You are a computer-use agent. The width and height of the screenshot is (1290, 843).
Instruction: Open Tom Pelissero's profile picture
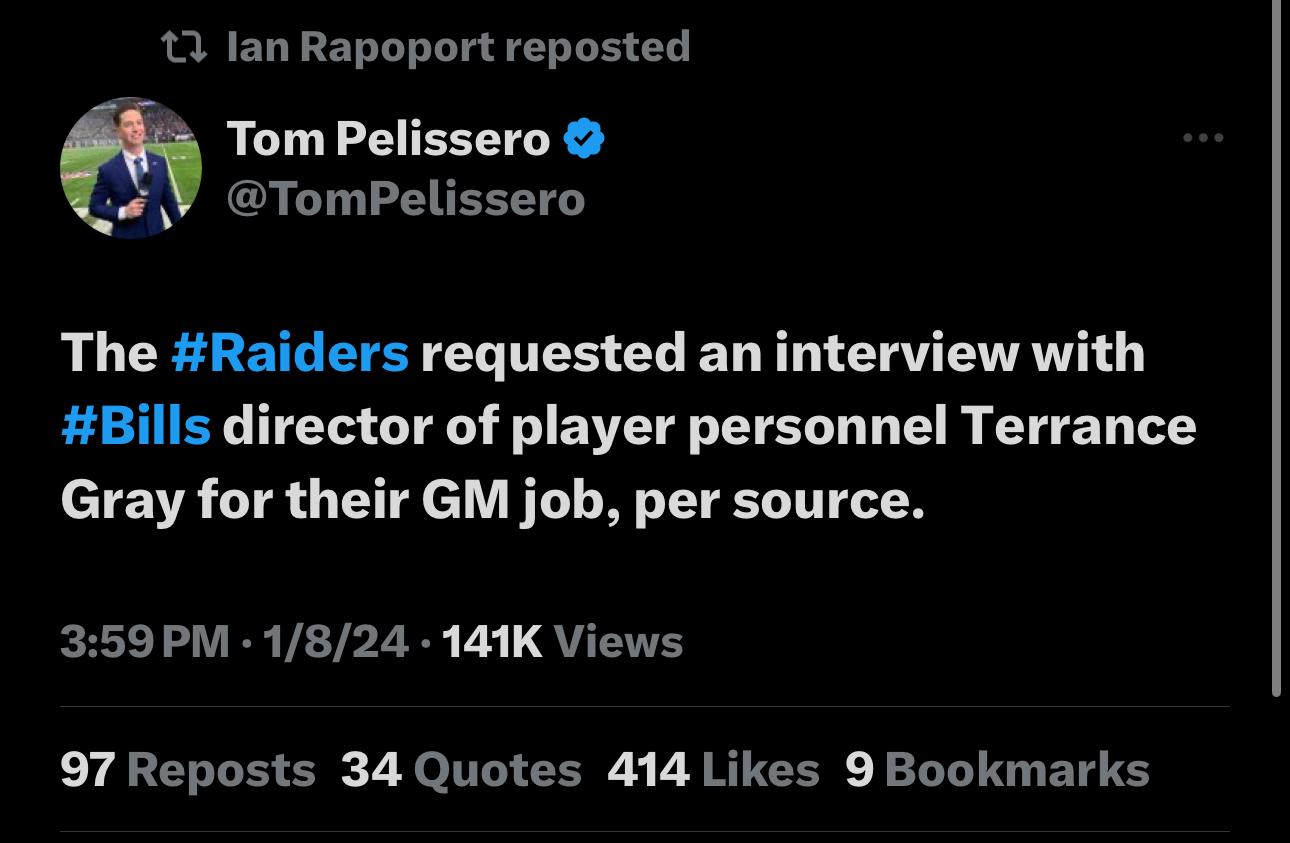coord(131,168)
